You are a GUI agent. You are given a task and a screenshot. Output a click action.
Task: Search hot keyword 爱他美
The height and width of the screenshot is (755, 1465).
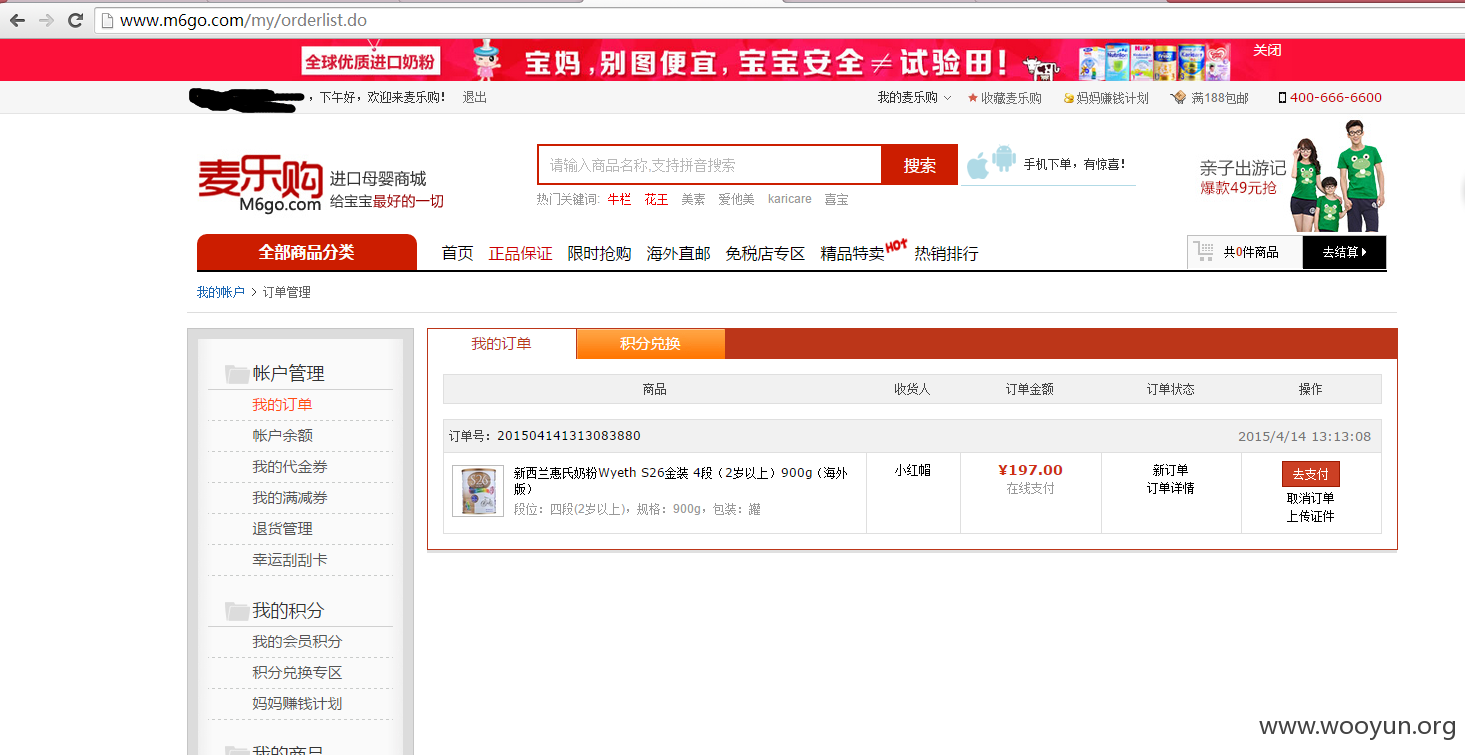tap(736, 199)
